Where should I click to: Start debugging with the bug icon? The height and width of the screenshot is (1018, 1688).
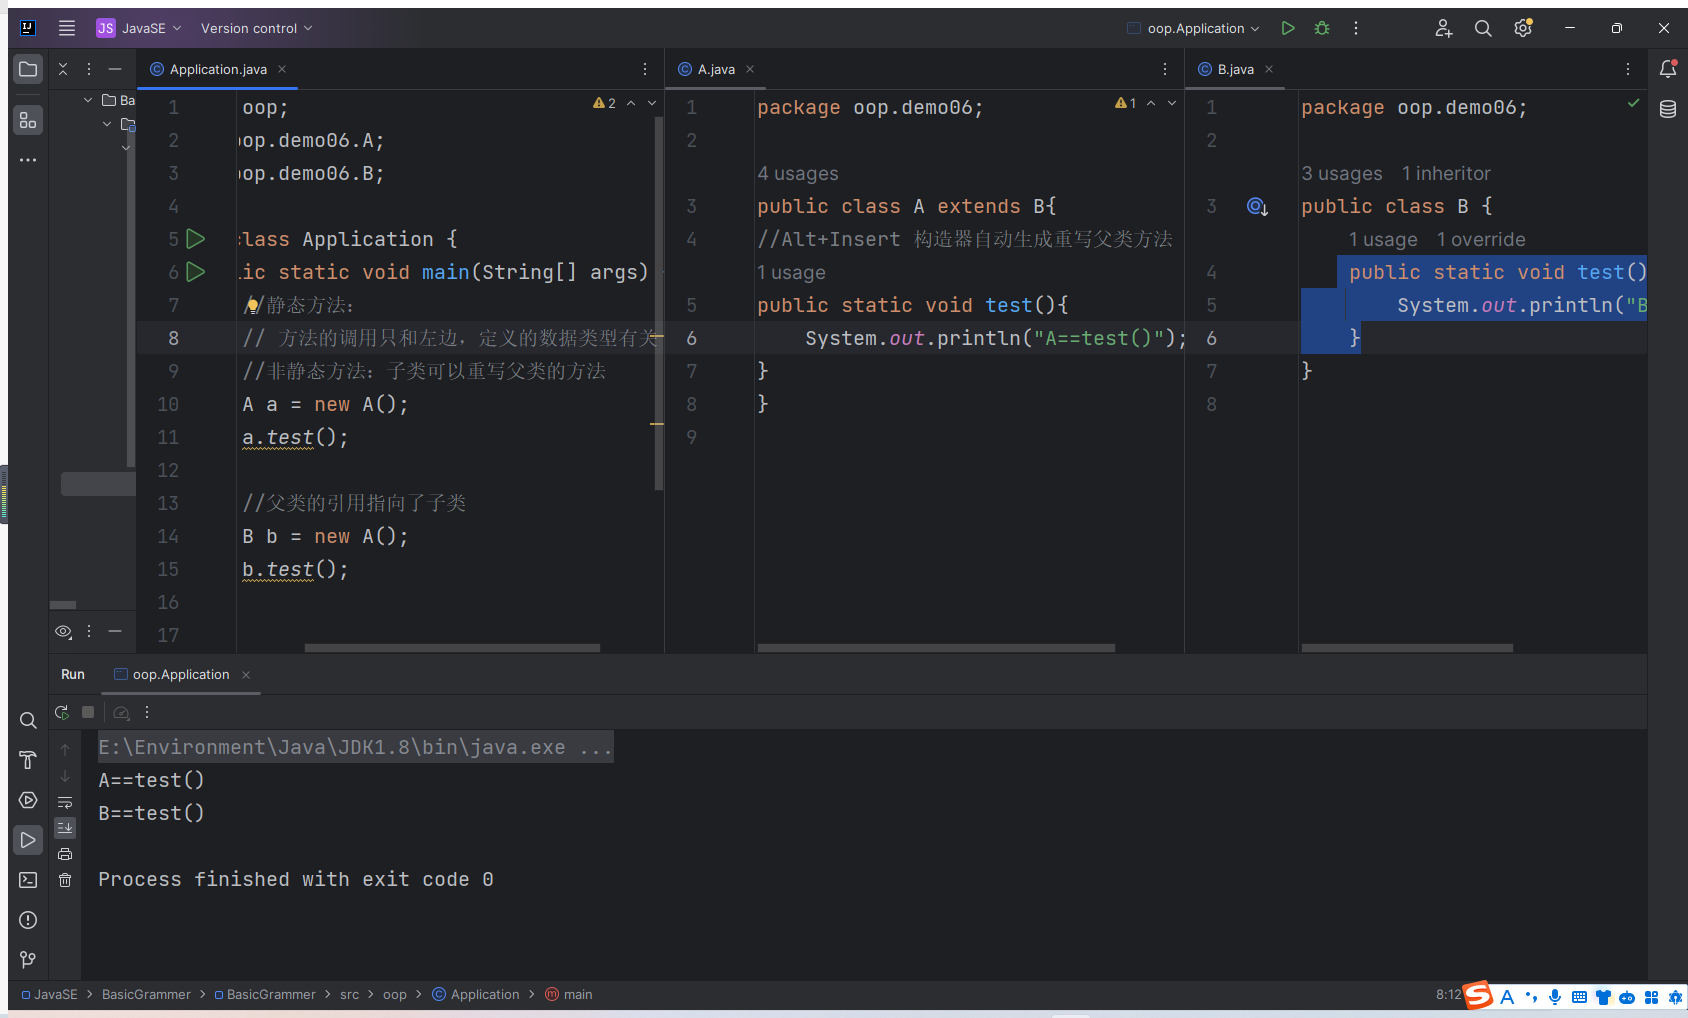[1322, 28]
